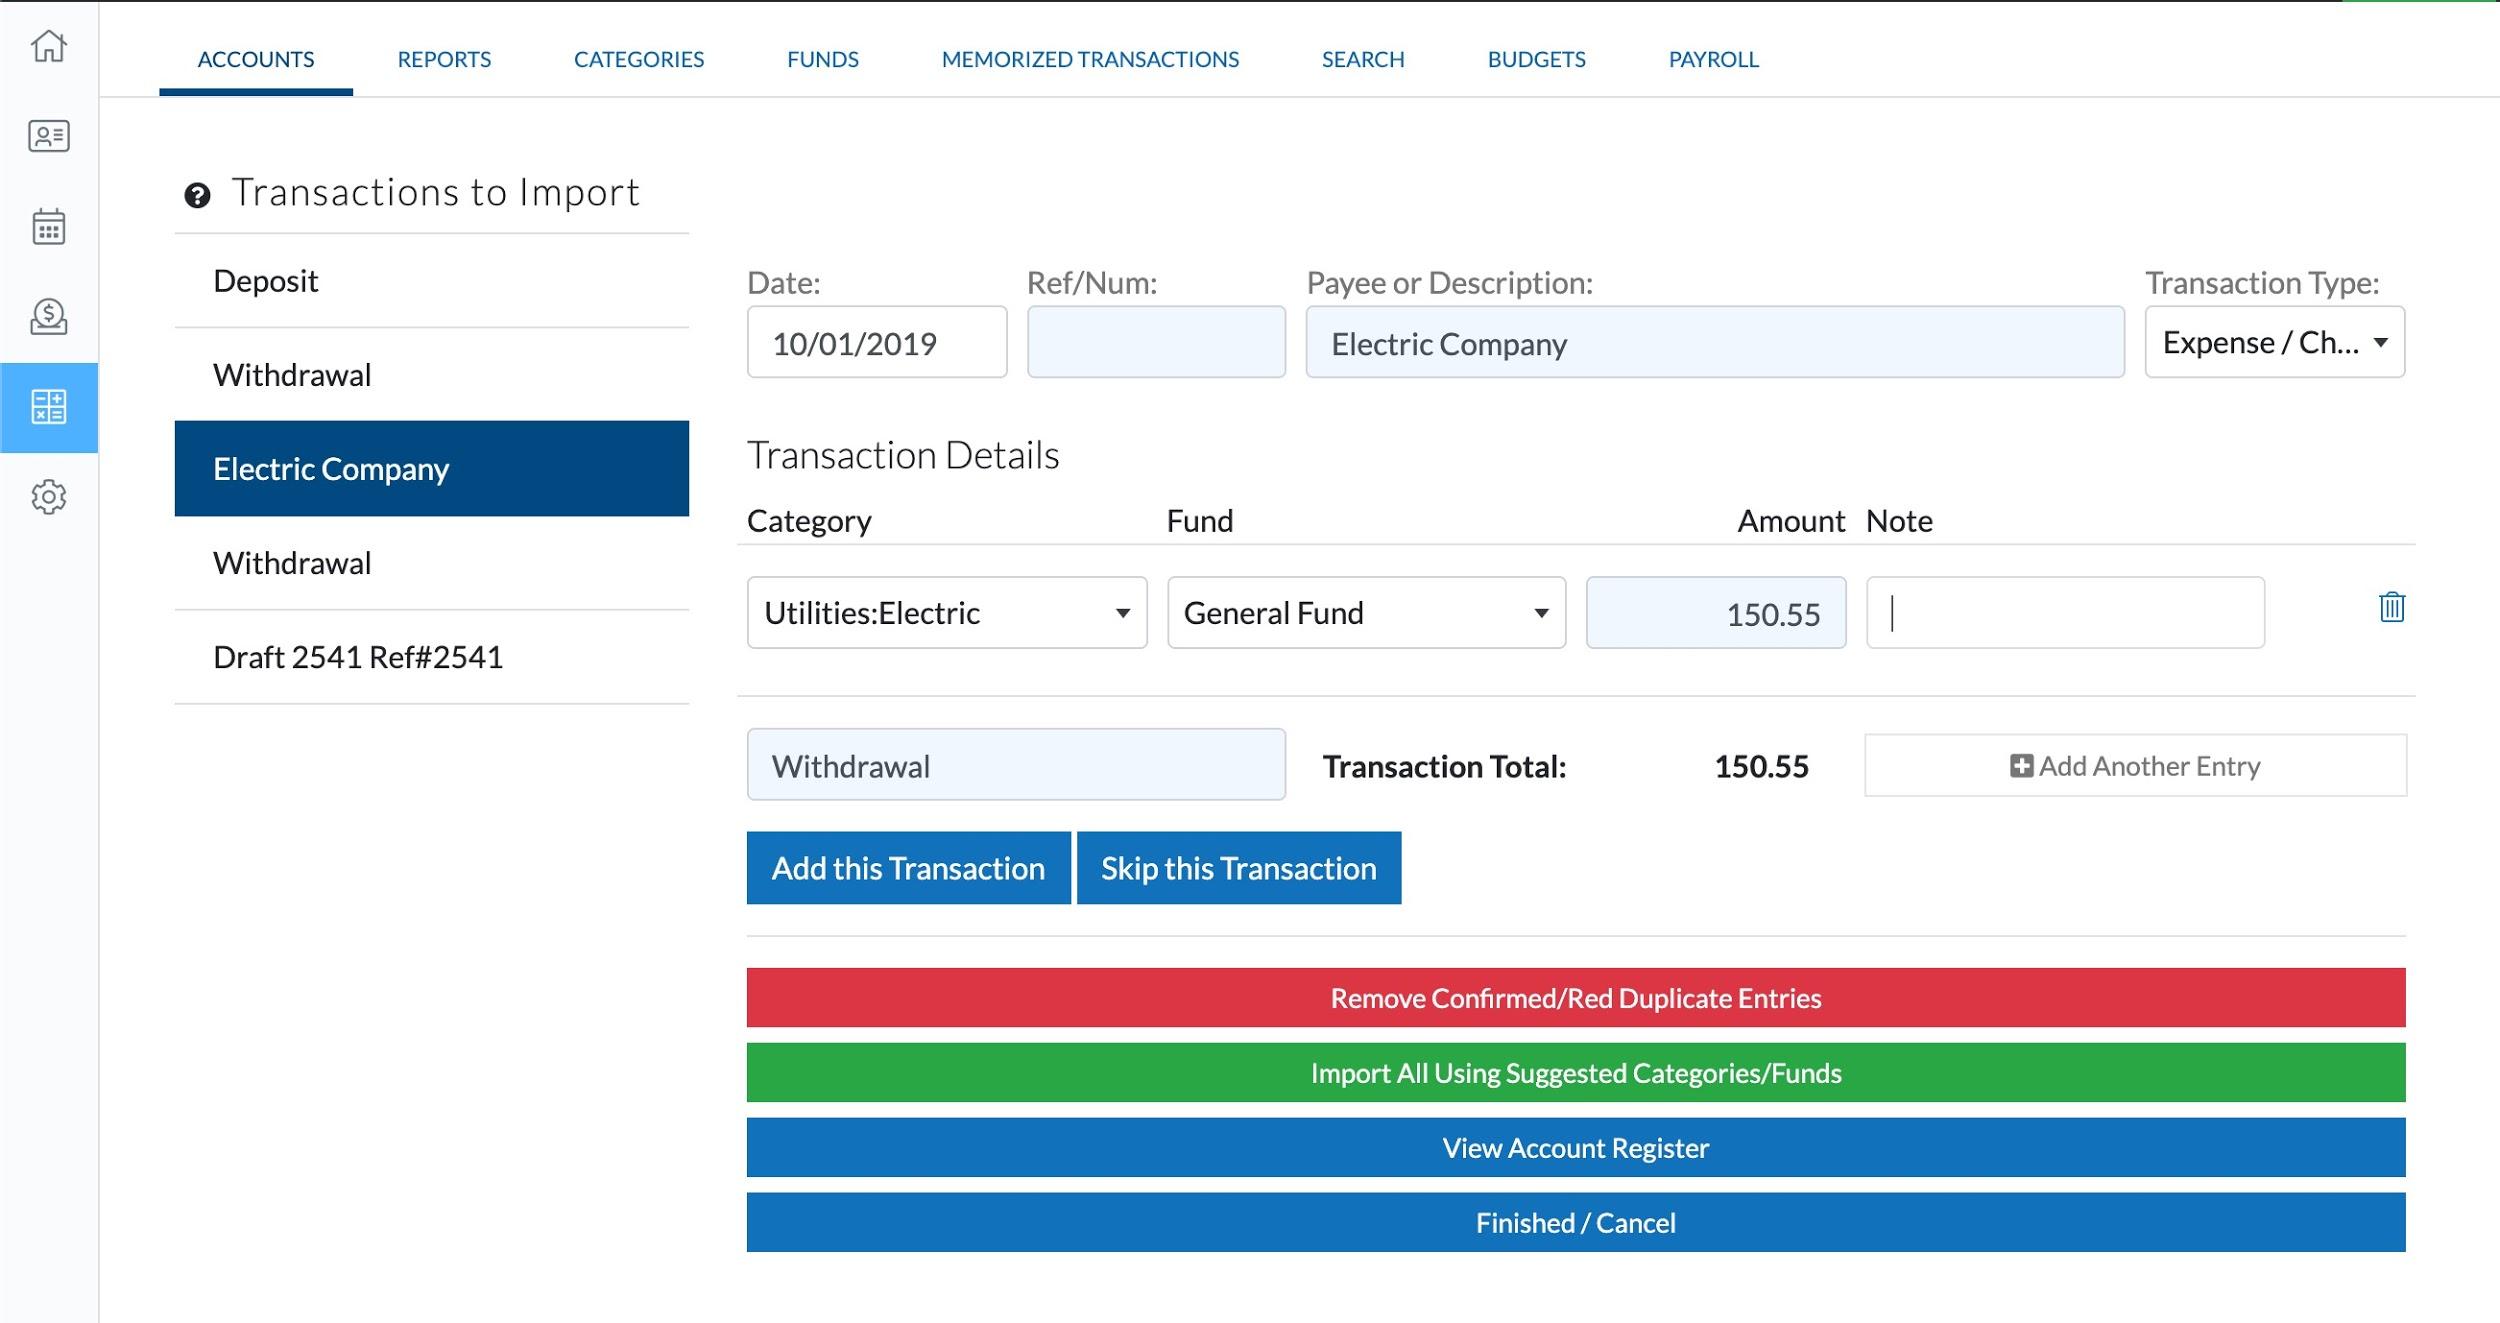
Task: Click Add this Transaction button
Action: pyautogui.click(x=908, y=867)
